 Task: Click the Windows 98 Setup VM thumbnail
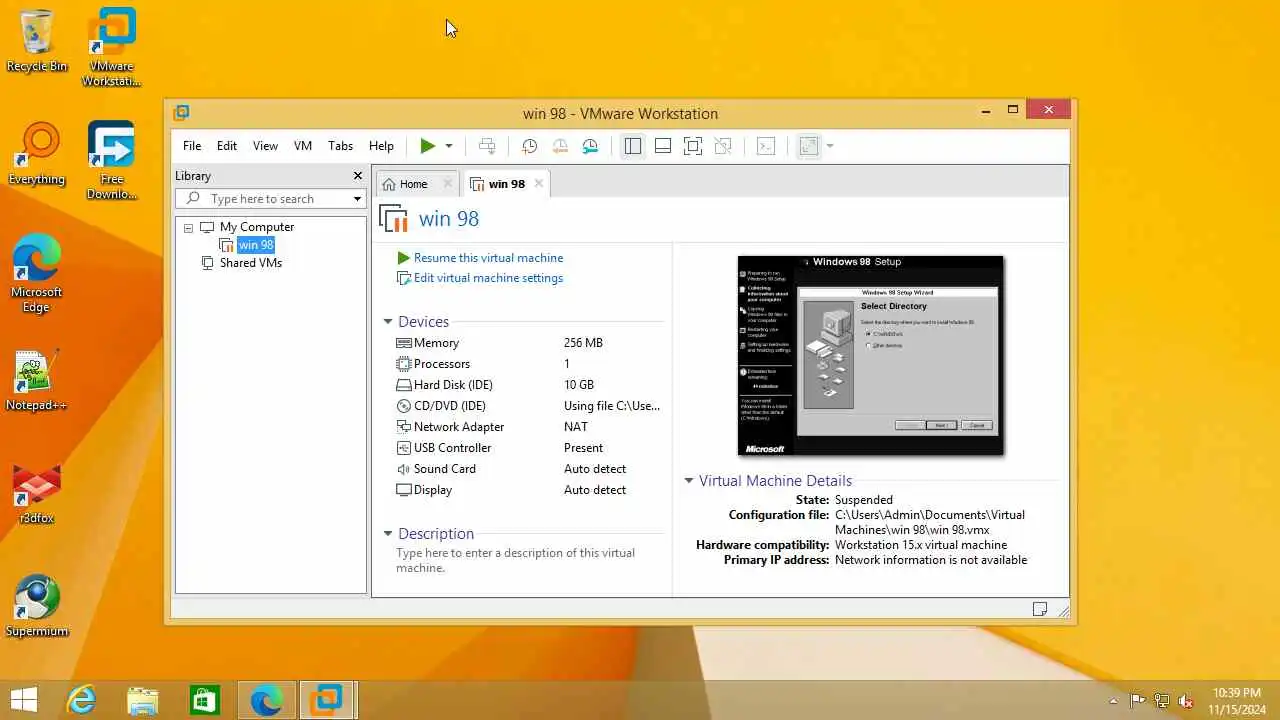[x=870, y=356]
